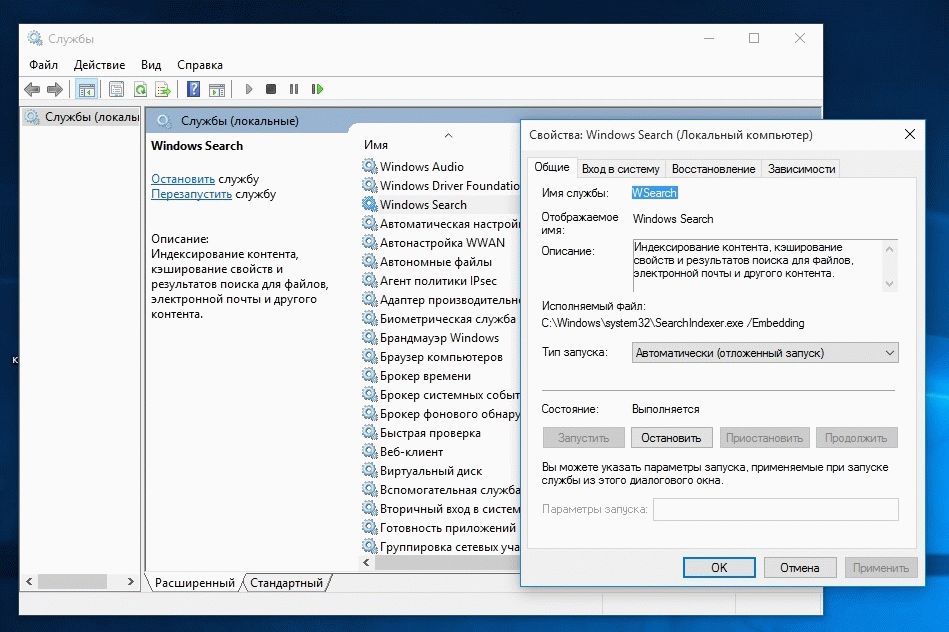Select the Группировка сетевых участников row
The height and width of the screenshot is (632, 949).
coord(441,547)
